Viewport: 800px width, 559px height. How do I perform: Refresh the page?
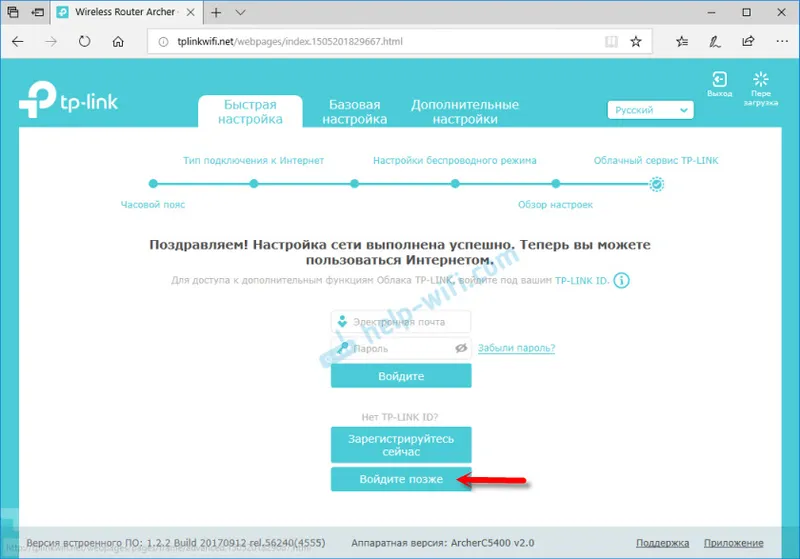pyautogui.click(x=85, y=42)
